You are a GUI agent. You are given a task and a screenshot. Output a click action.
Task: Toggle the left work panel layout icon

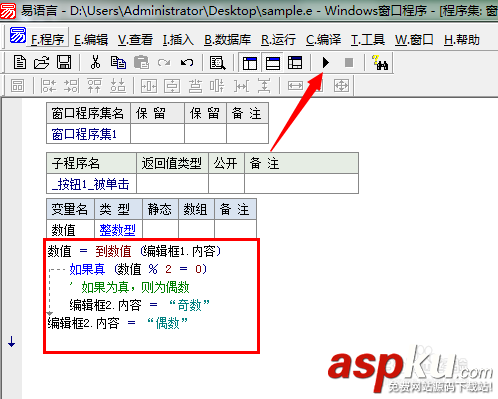click(250, 63)
